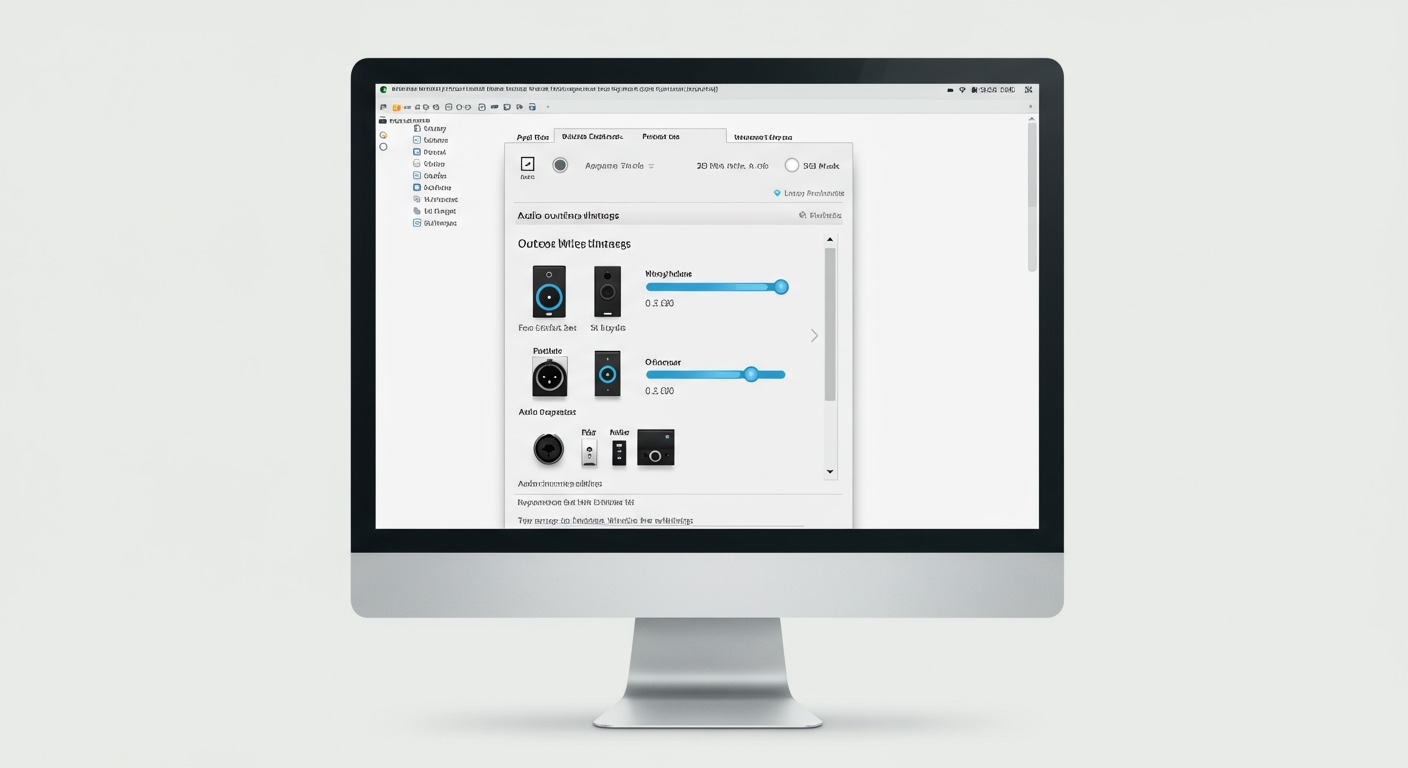Click the round combo jack connector icon
The height and width of the screenshot is (768, 1408).
(548, 450)
